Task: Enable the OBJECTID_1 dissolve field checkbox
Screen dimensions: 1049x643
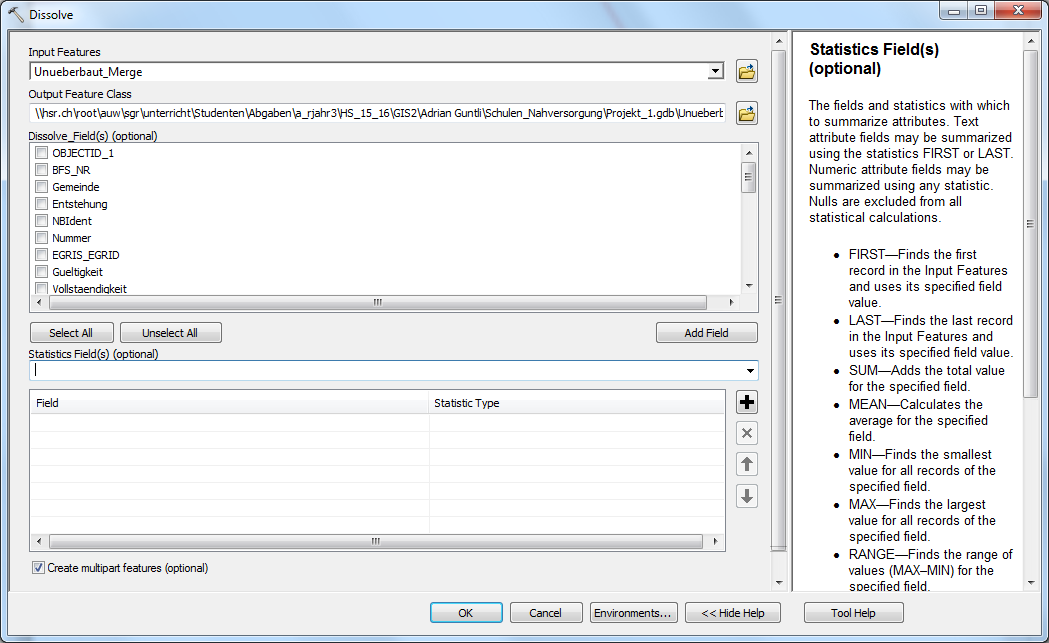Action: point(42,153)
